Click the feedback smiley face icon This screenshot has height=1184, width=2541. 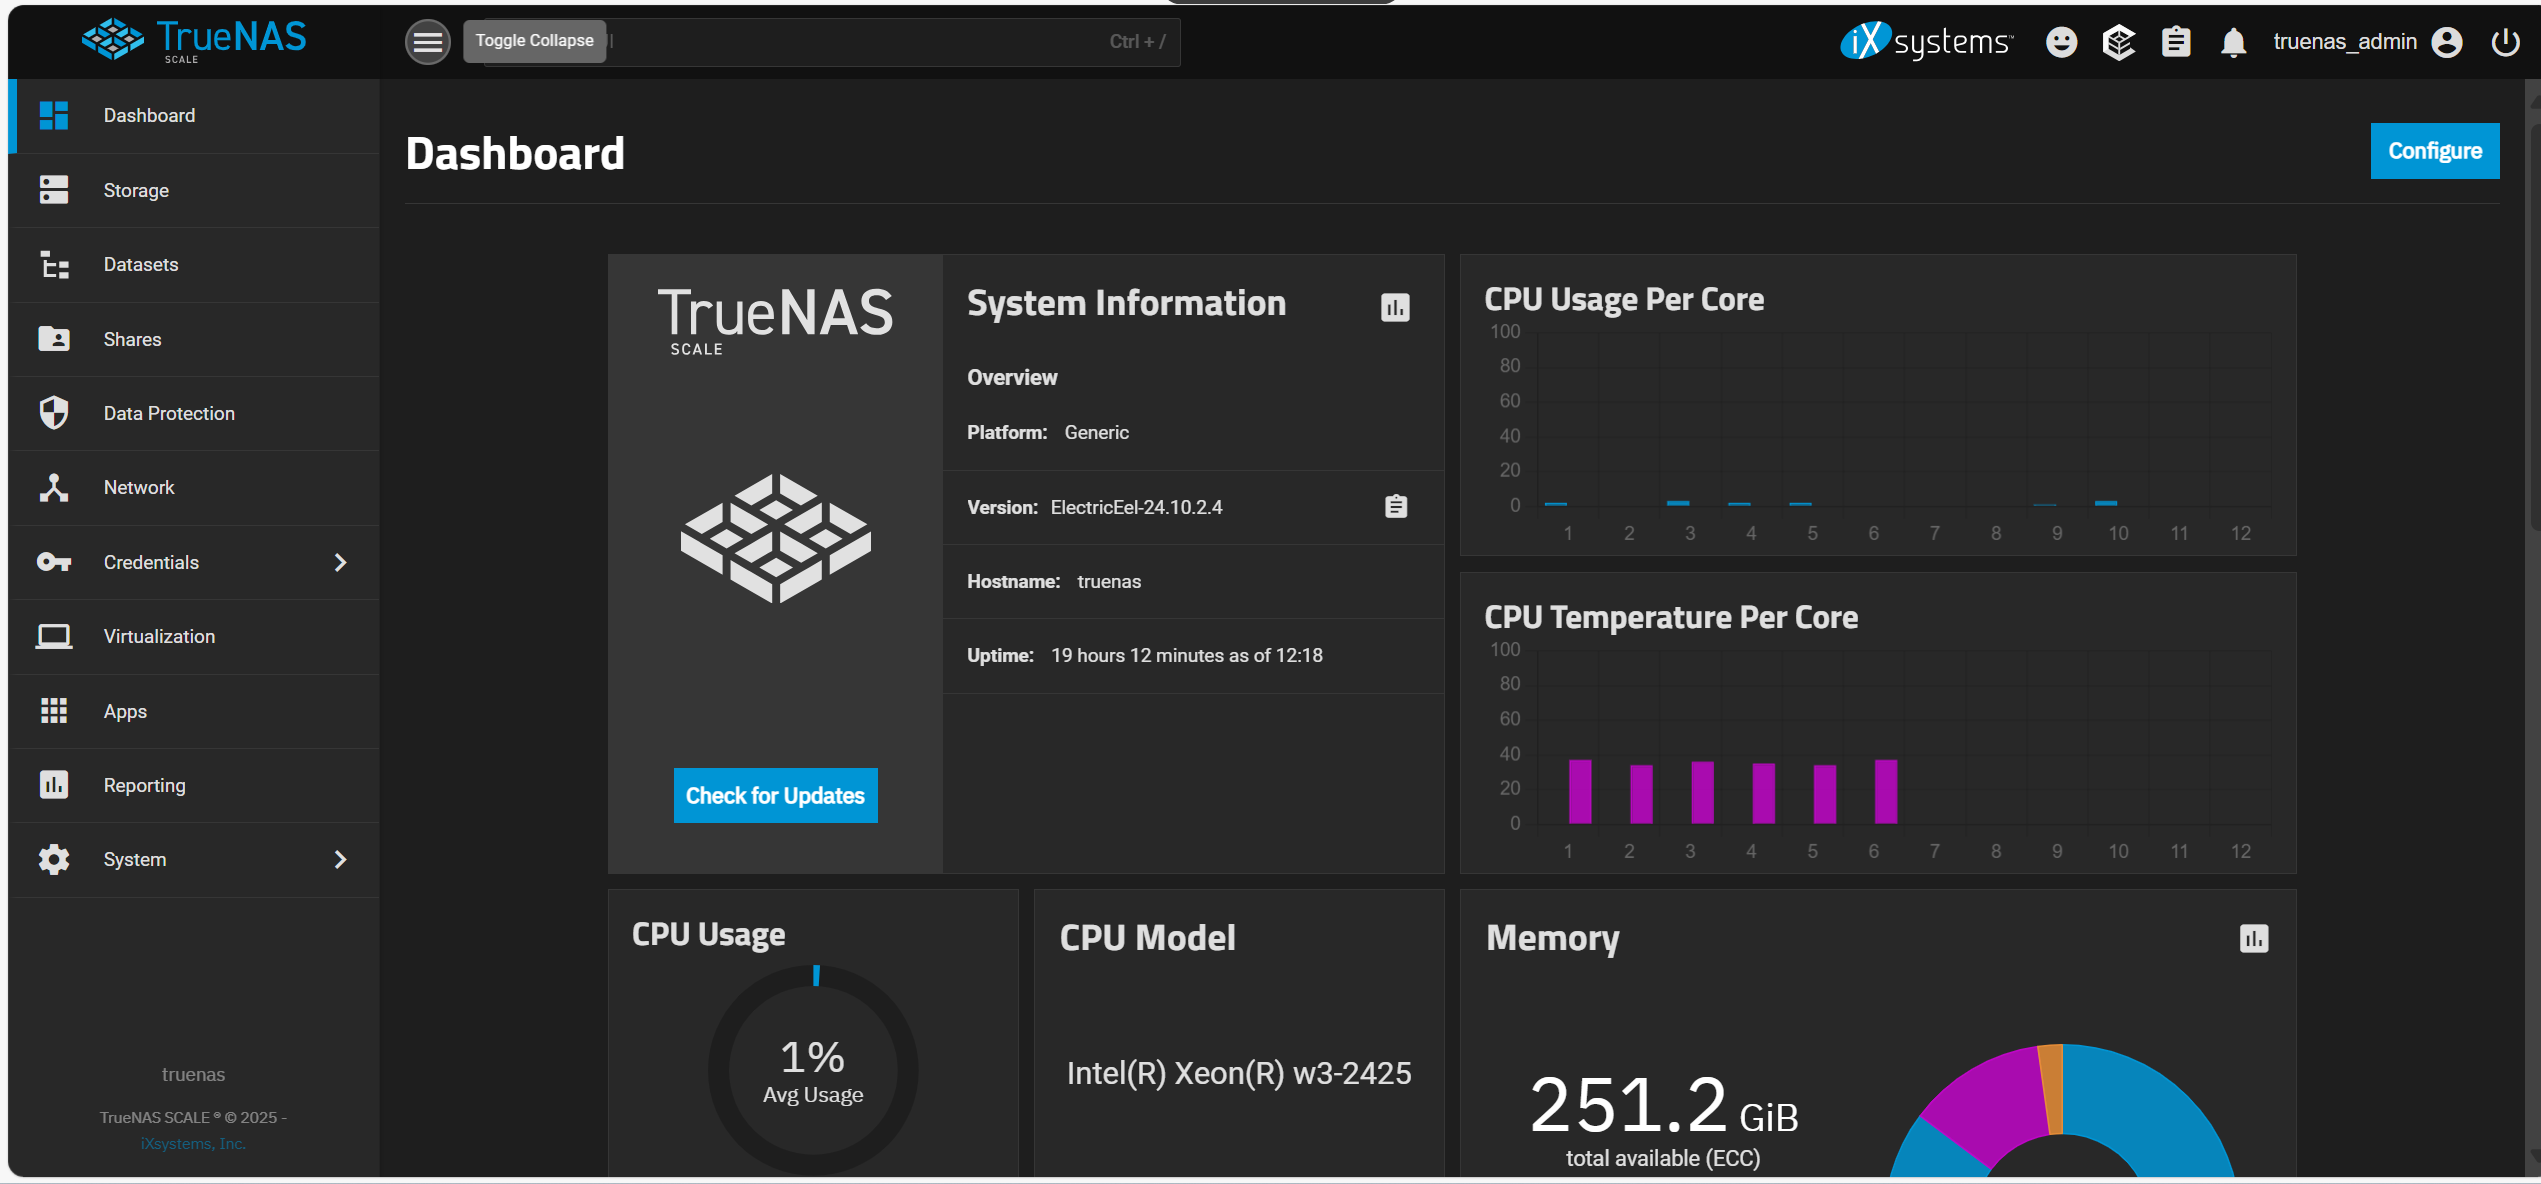(2061, 42)
